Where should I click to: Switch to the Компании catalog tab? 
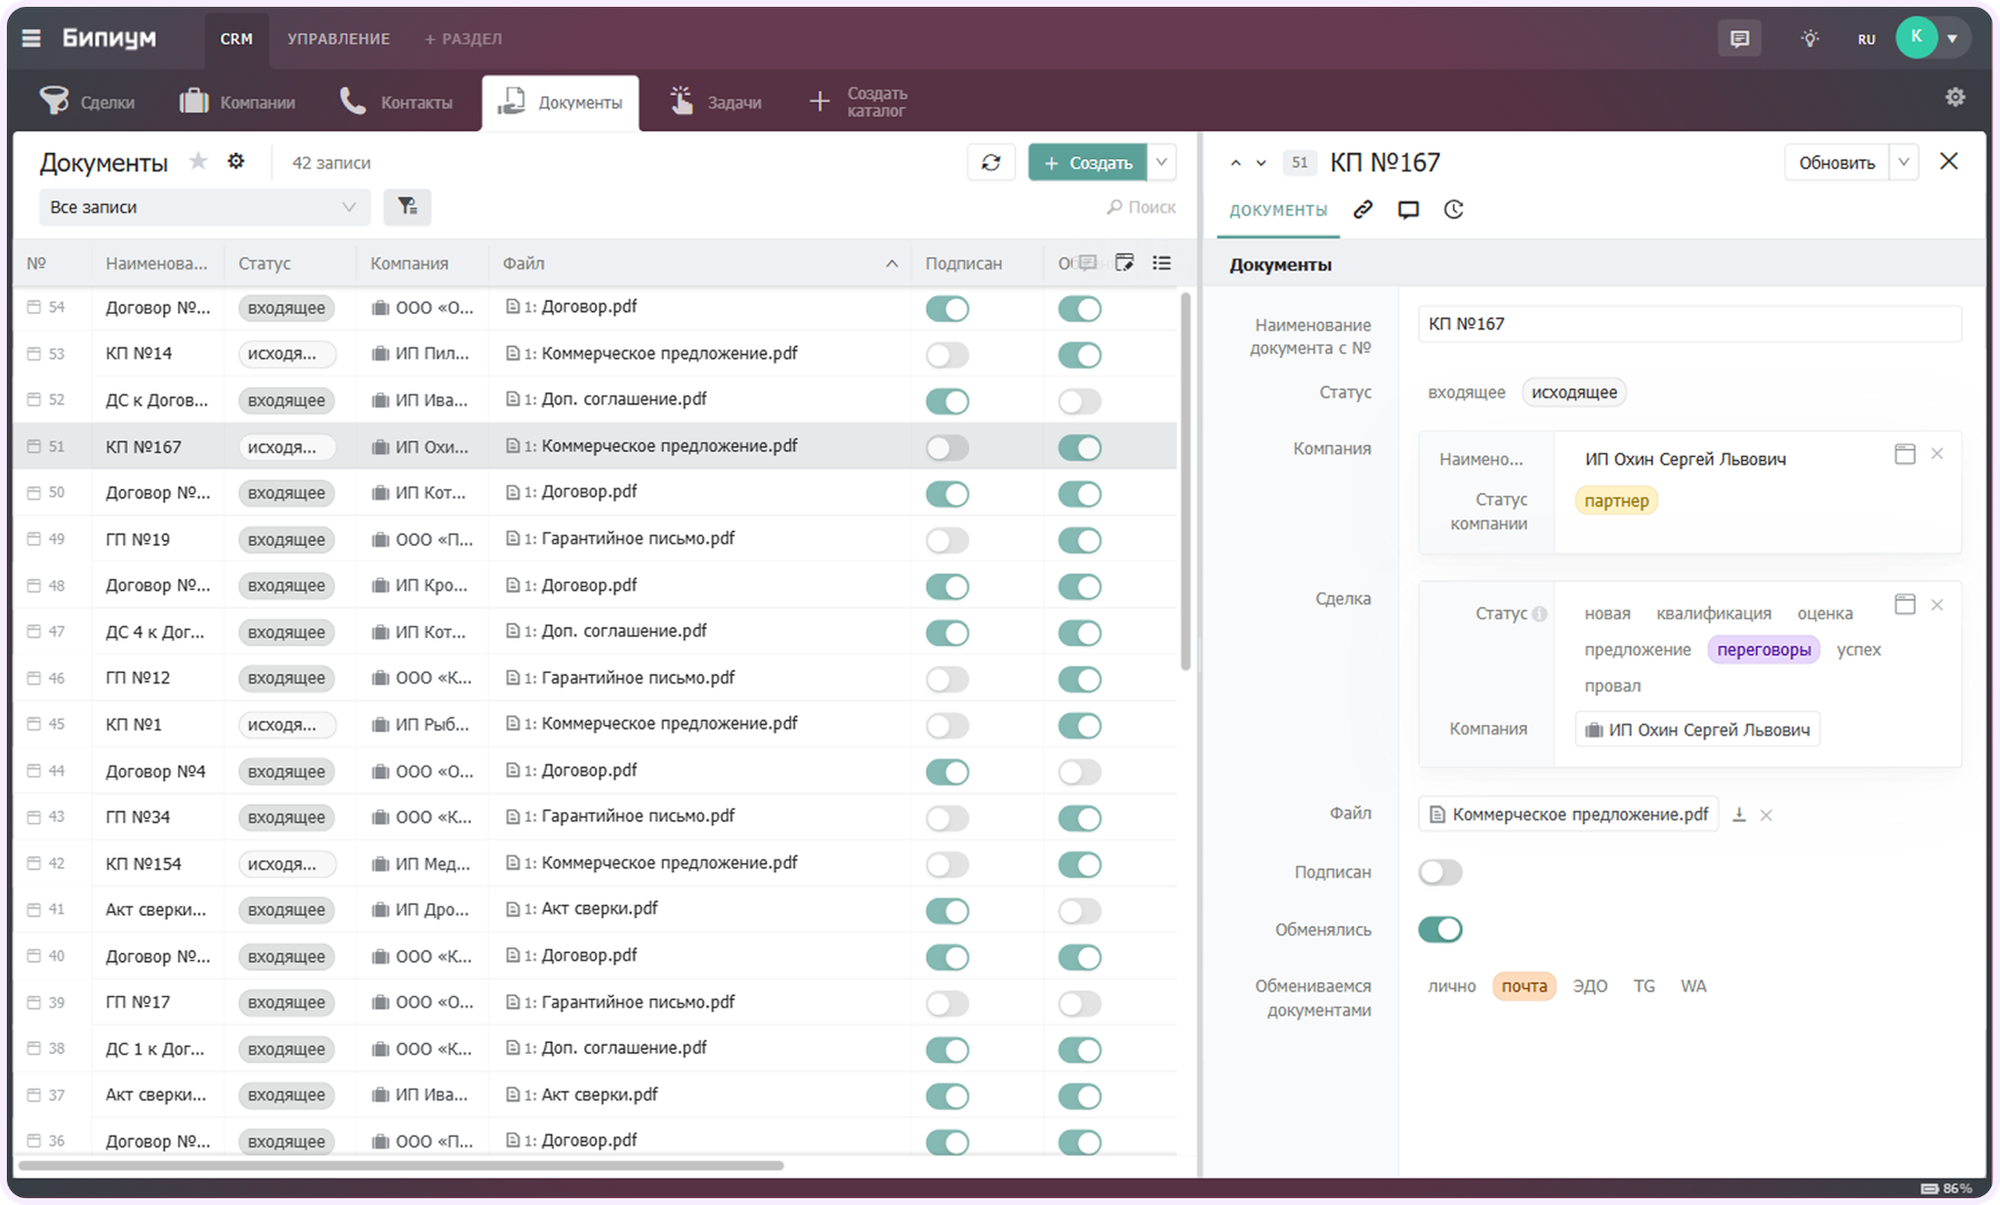[x=237, y=102]
